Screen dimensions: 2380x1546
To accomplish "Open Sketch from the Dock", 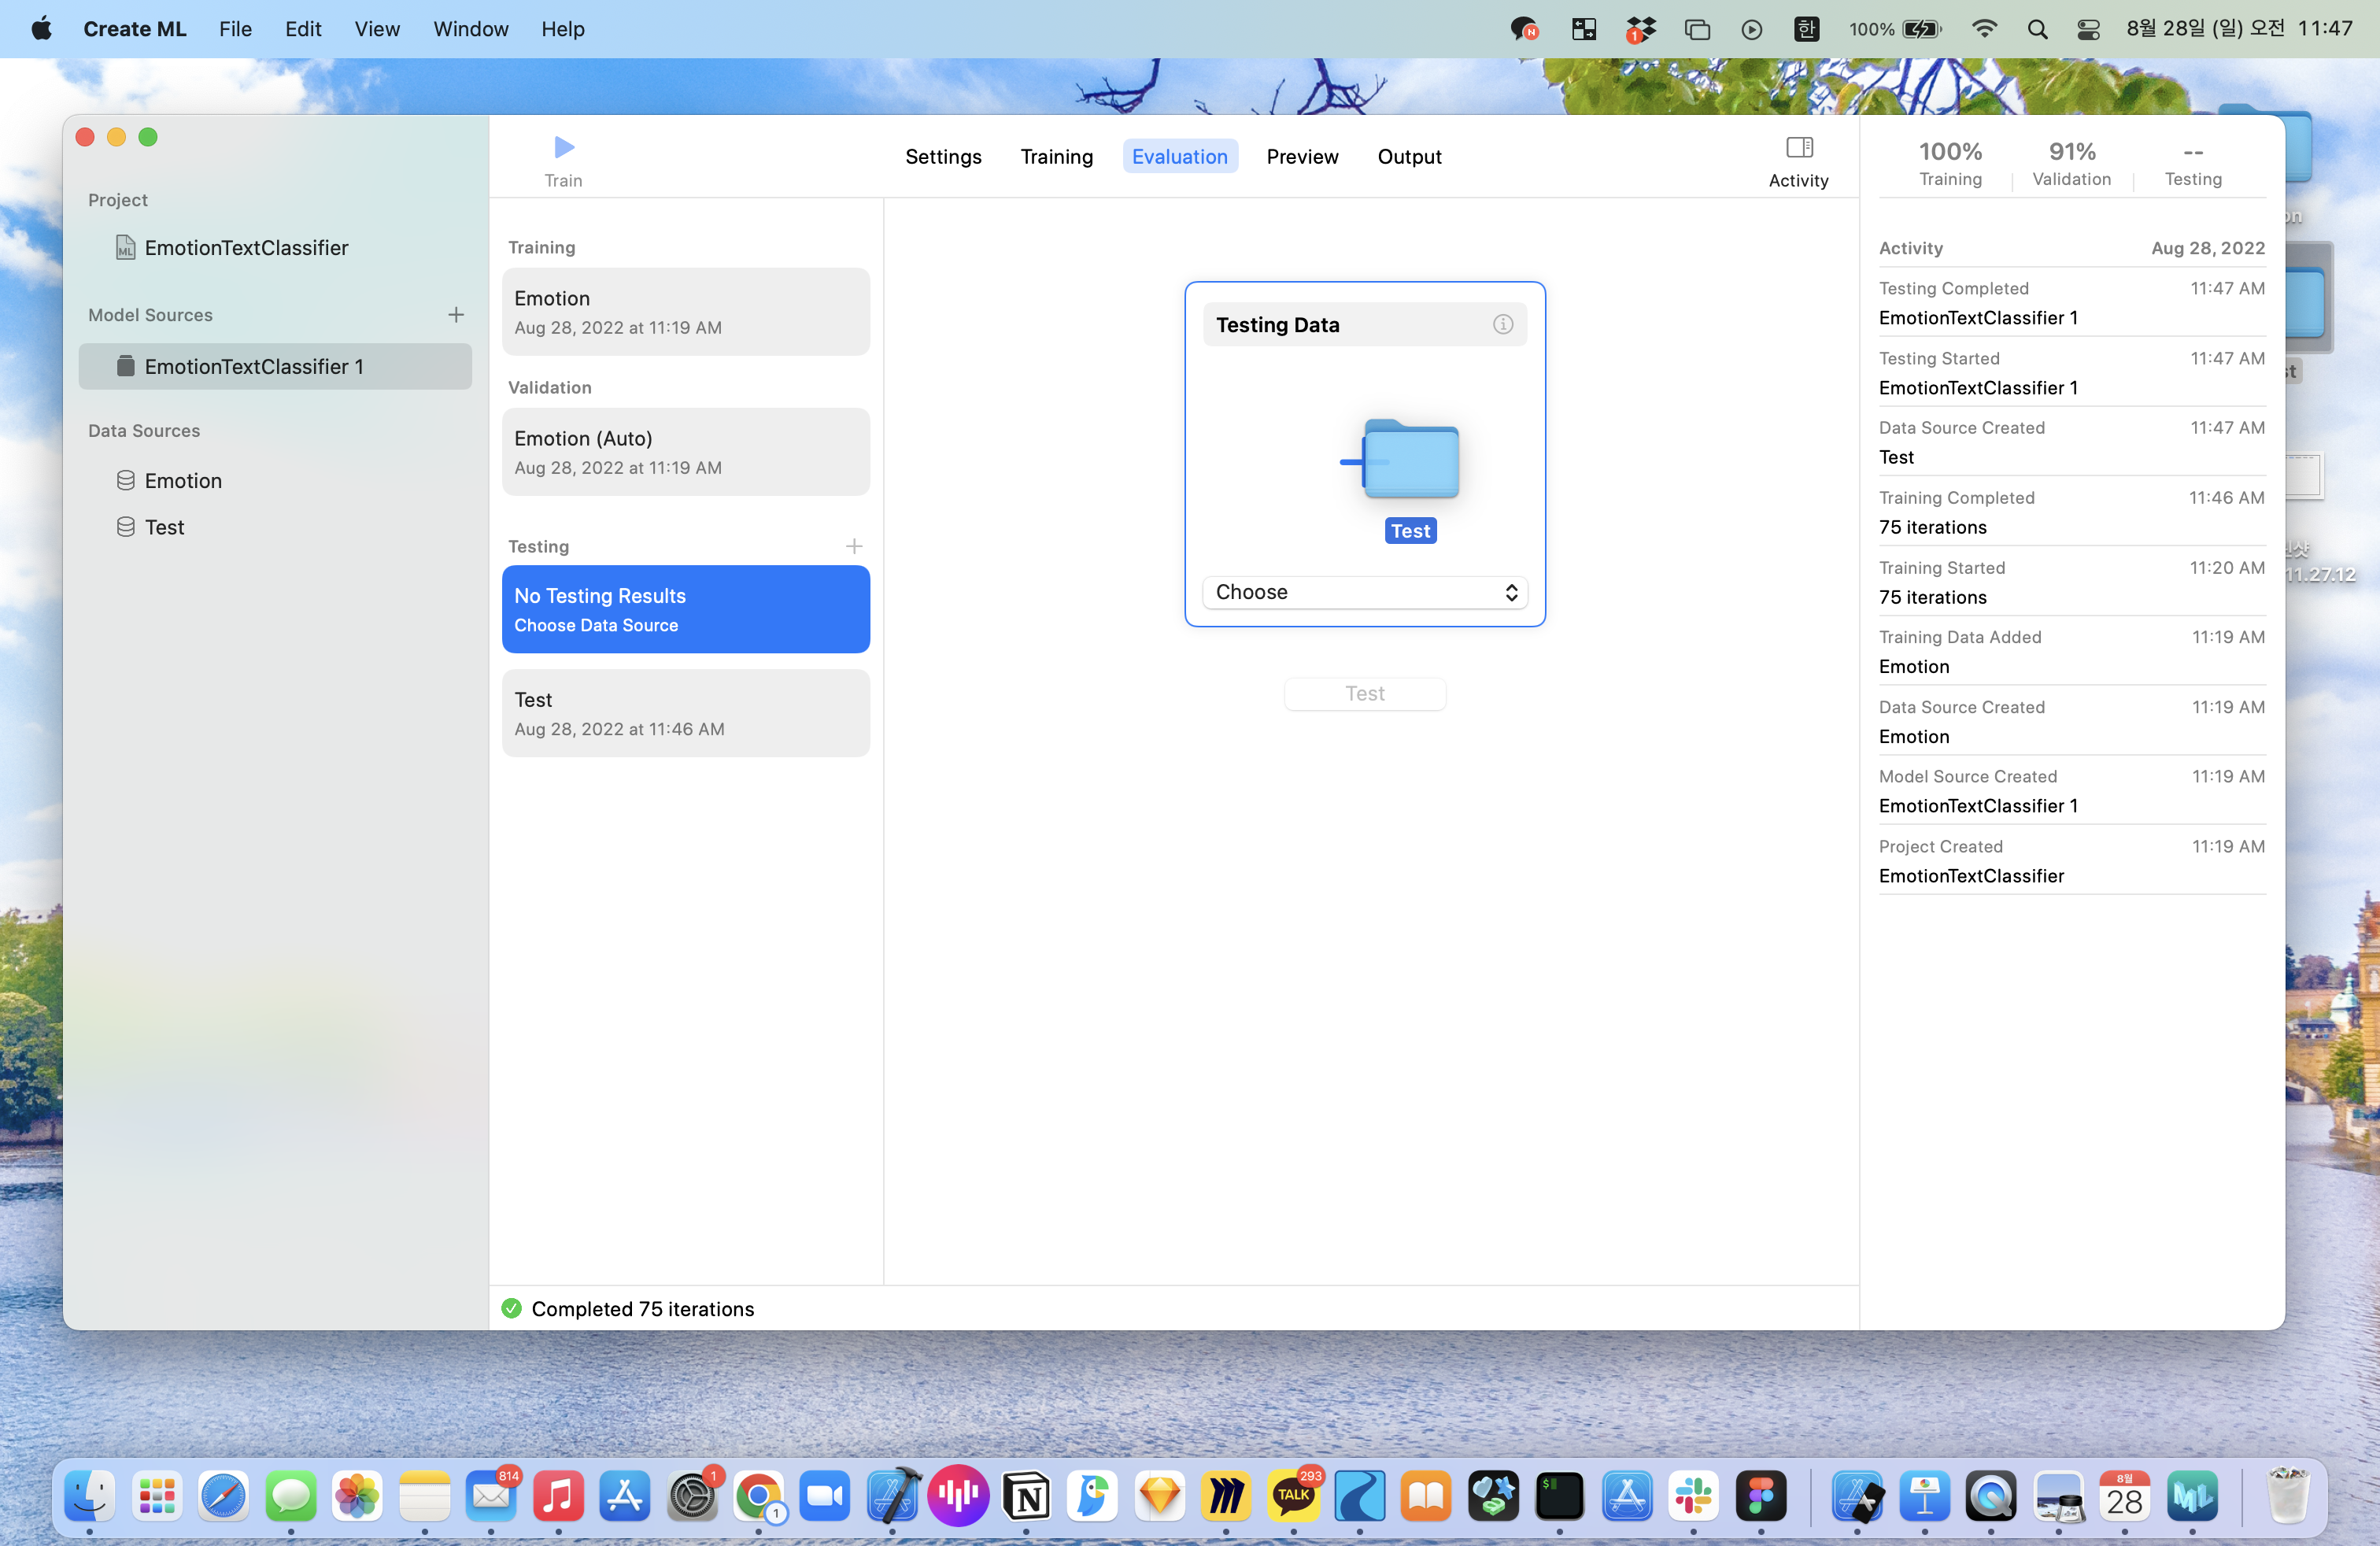I will (x=1160, y=1496).
